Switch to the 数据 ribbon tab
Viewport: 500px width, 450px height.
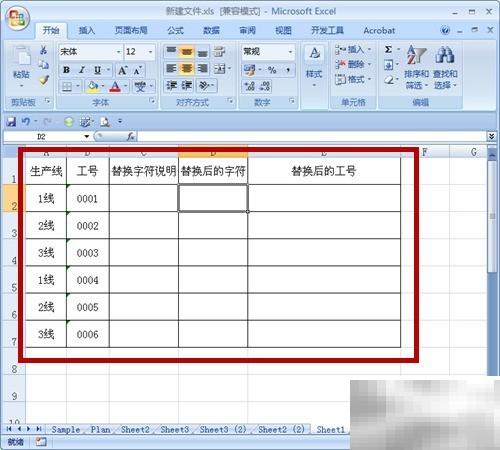tap(211, 30)
